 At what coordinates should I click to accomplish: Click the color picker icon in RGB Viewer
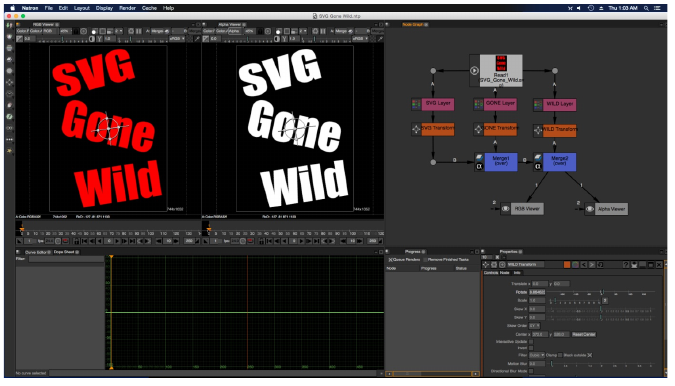point(197,38)
